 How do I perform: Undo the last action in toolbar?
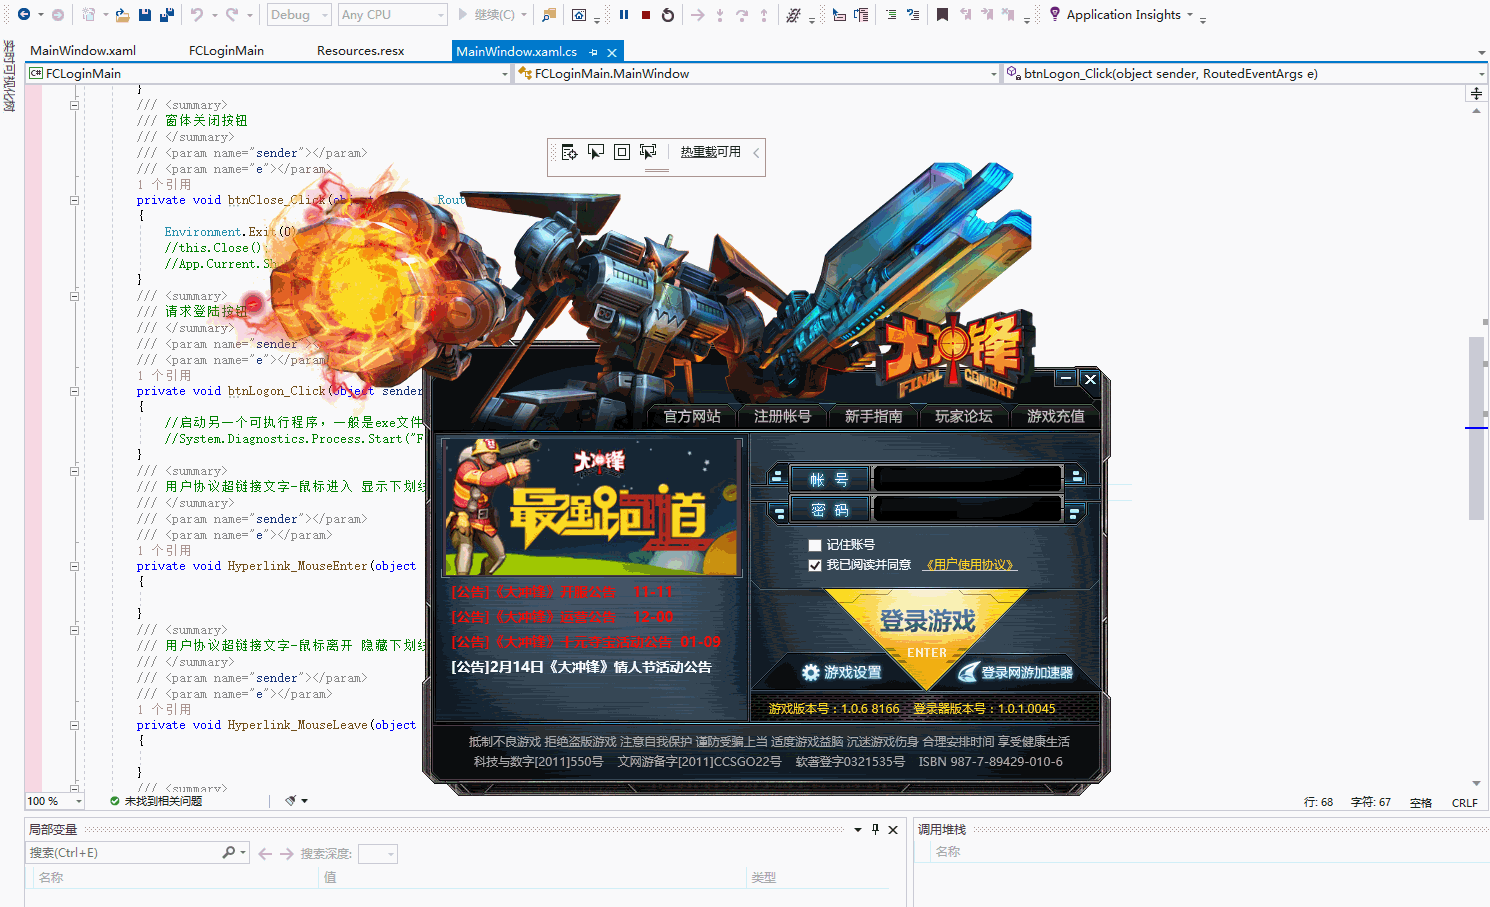pyautogui.click(x=197, y=15)
